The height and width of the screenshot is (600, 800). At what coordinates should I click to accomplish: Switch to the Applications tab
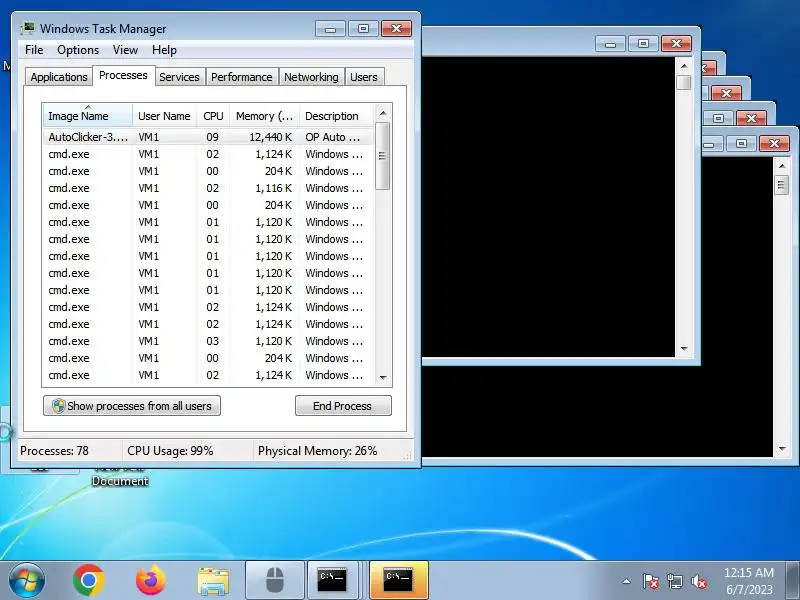click(59, 77)
